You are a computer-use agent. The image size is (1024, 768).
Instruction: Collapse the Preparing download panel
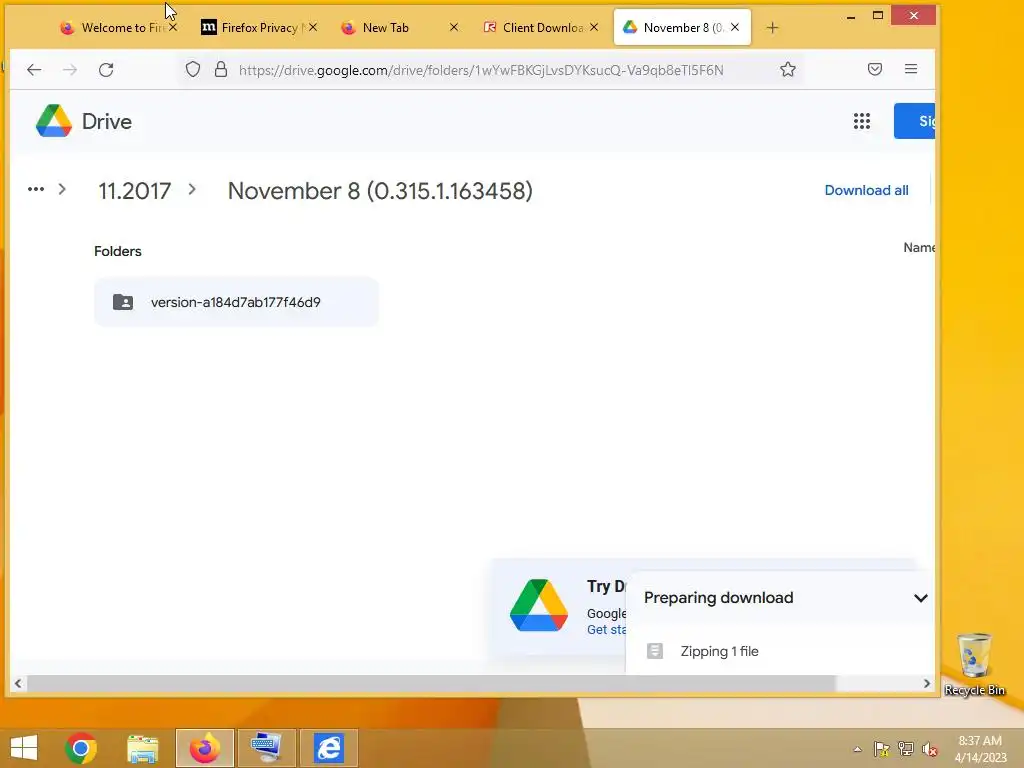(920, 598)
